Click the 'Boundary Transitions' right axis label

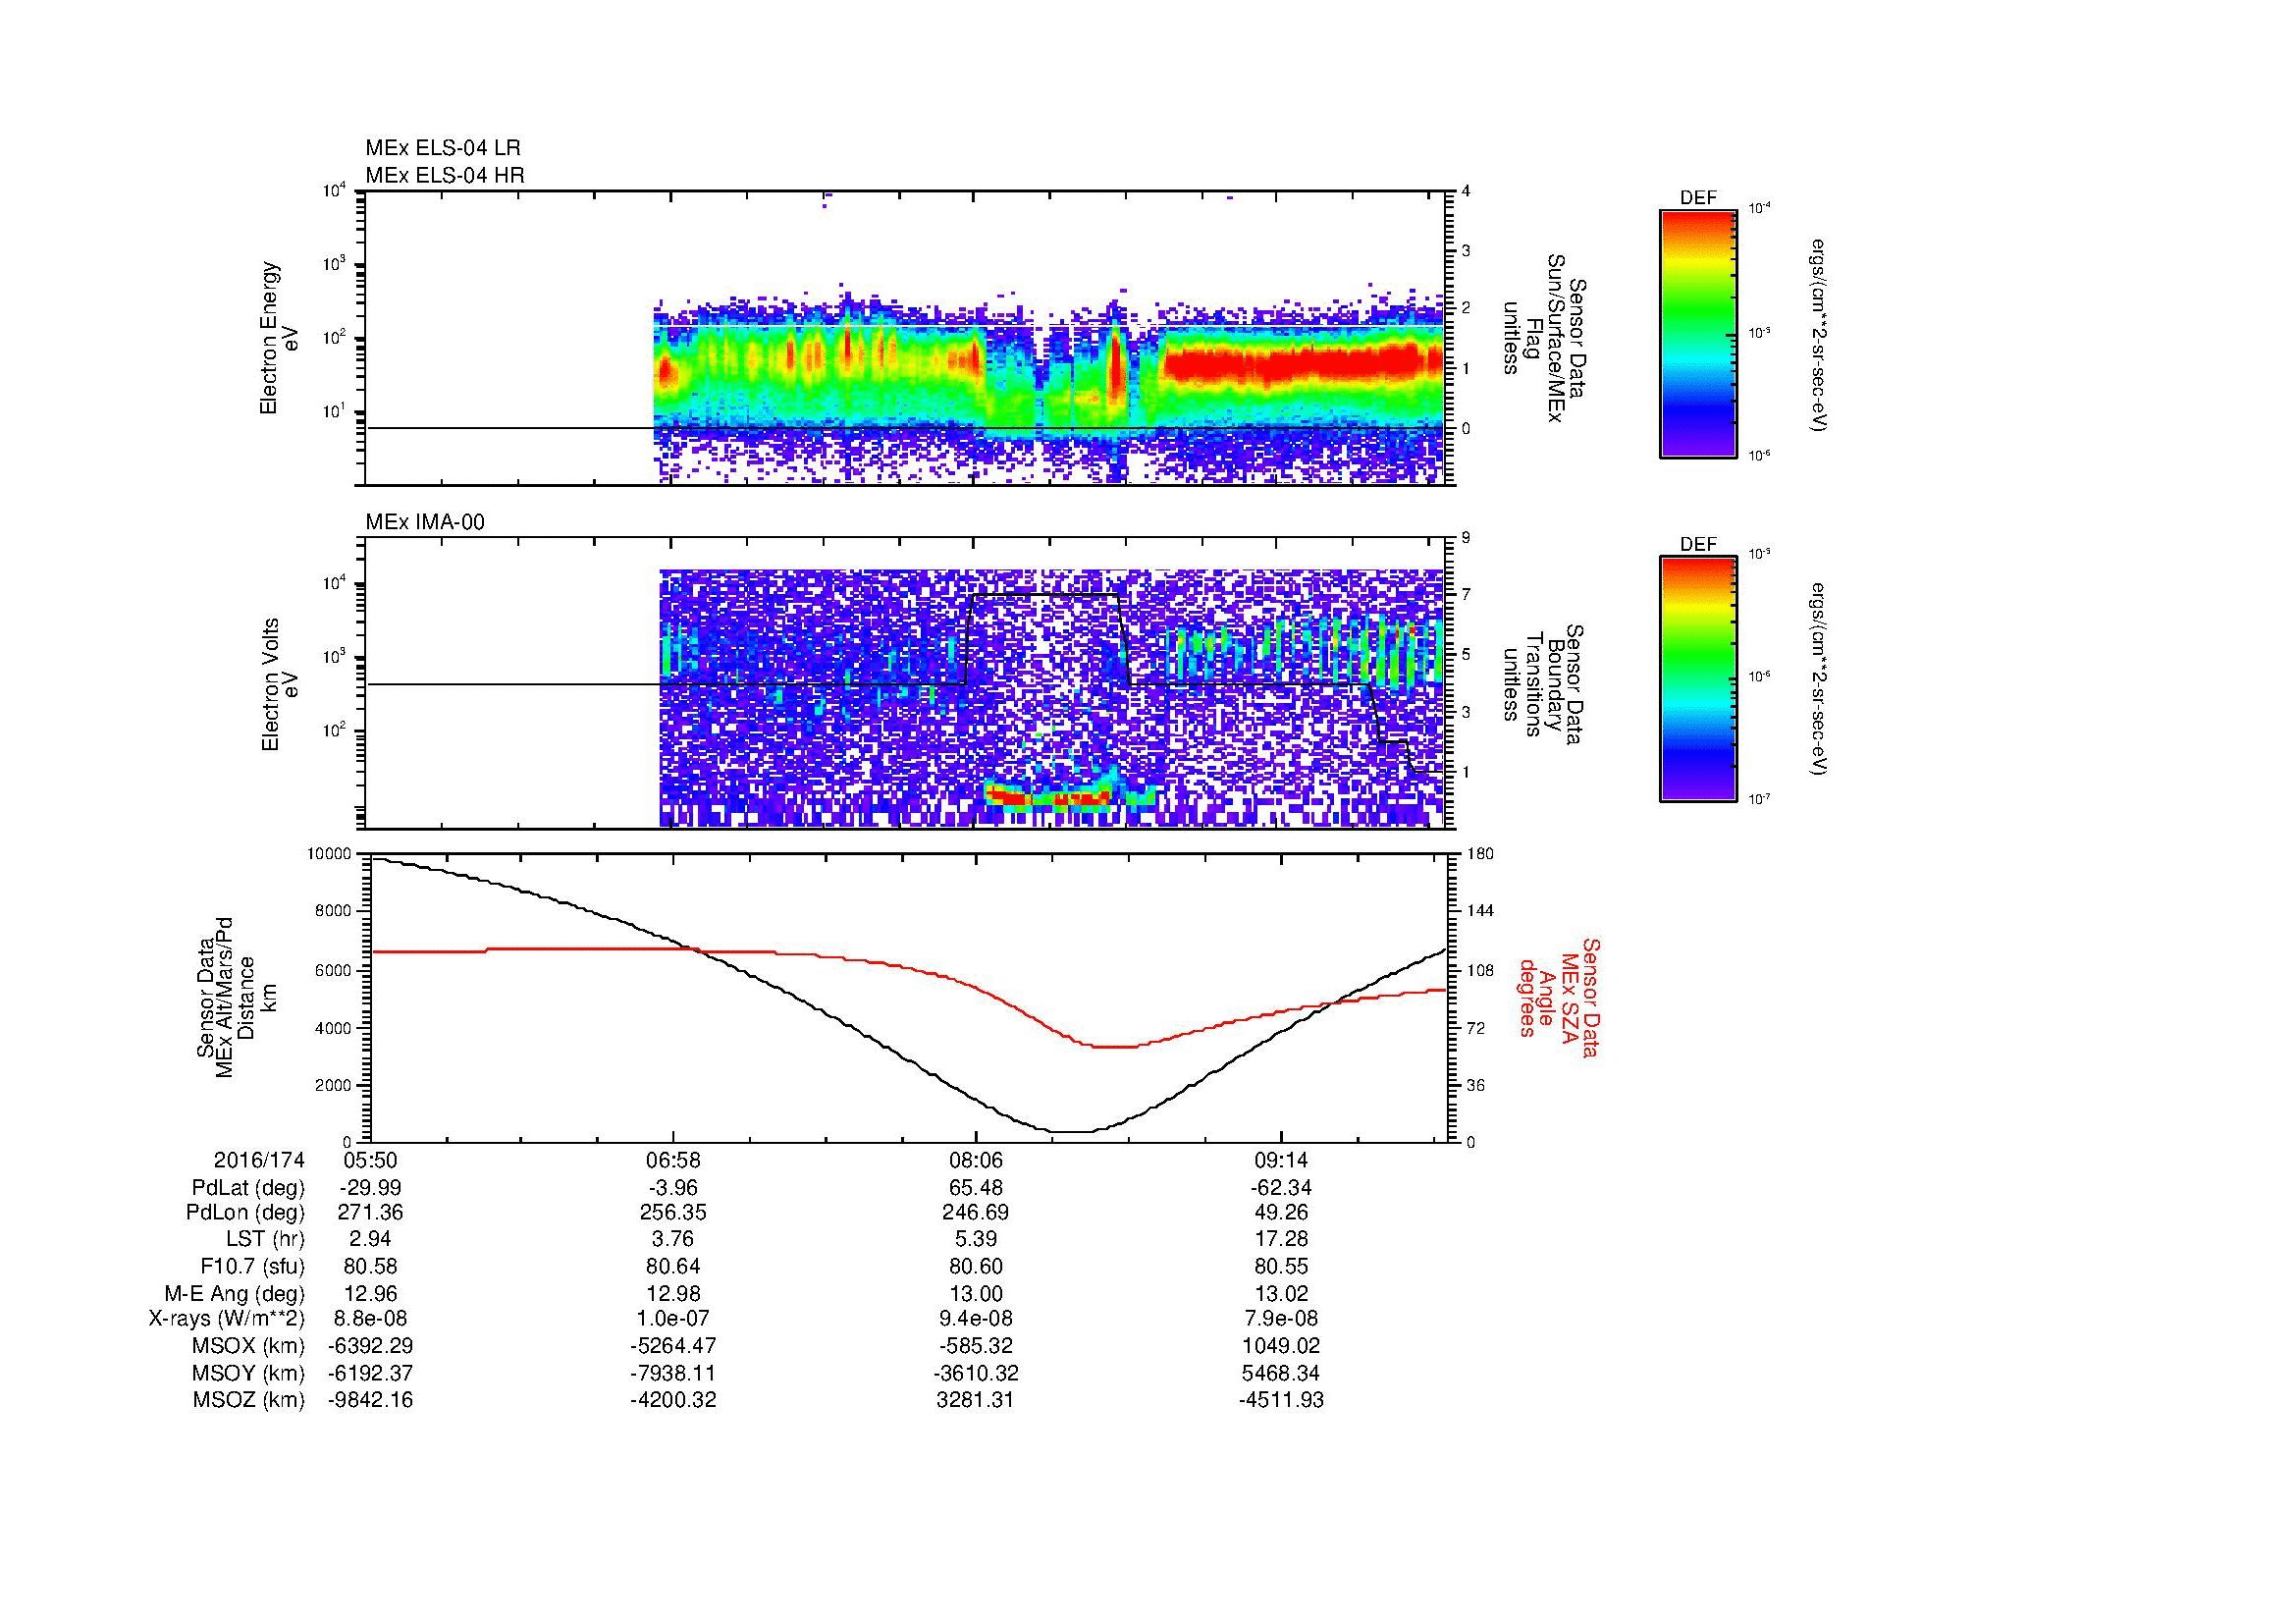1546,685
